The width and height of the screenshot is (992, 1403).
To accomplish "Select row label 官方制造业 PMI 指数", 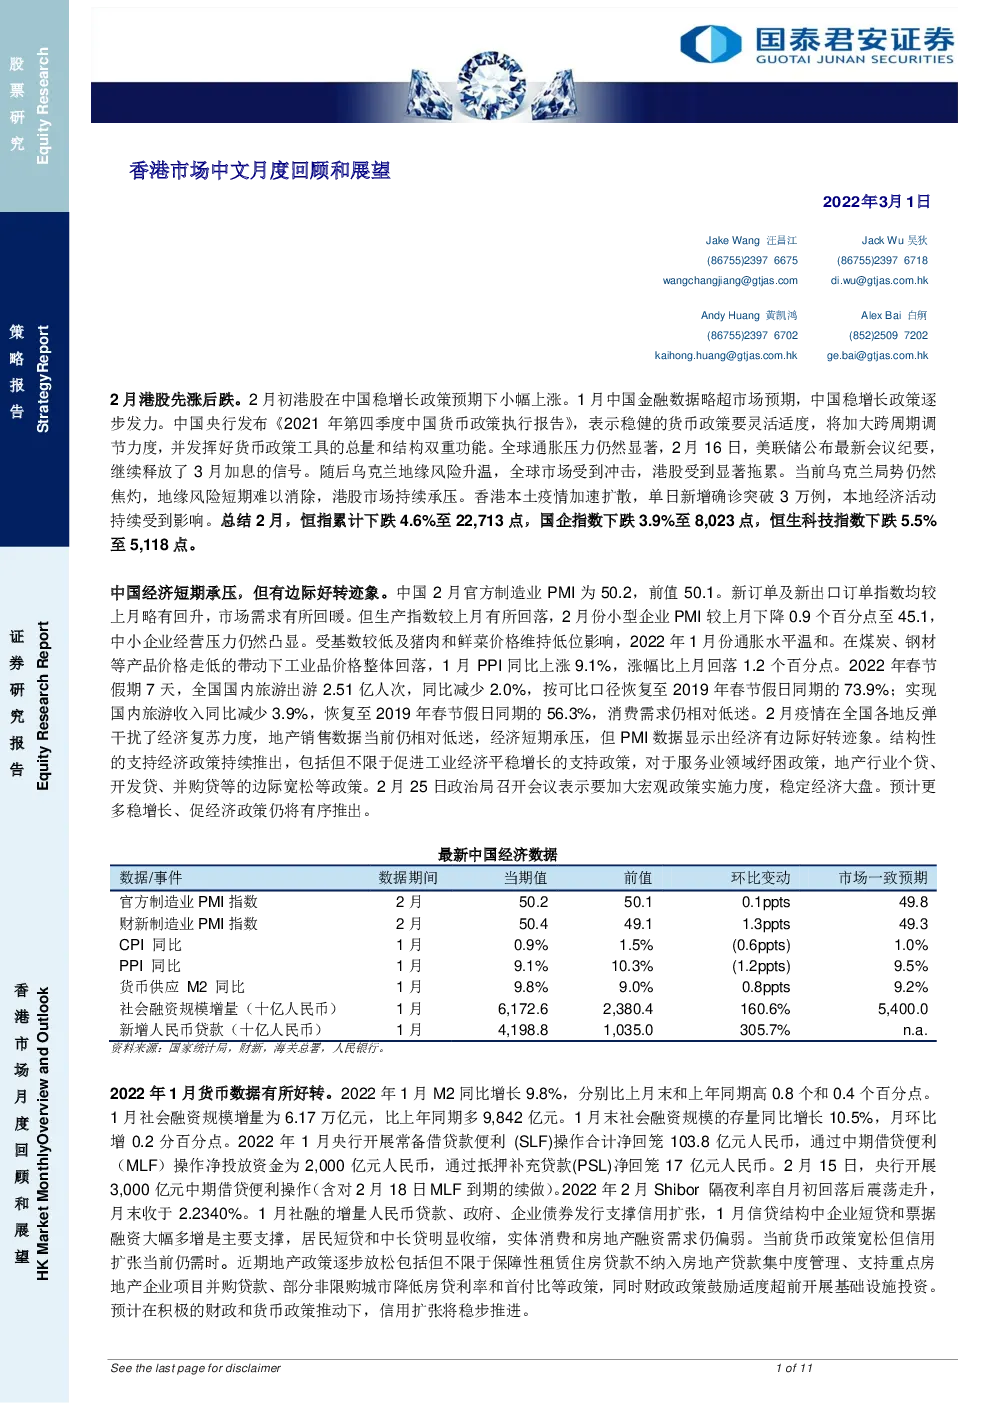I will (188, 902).
